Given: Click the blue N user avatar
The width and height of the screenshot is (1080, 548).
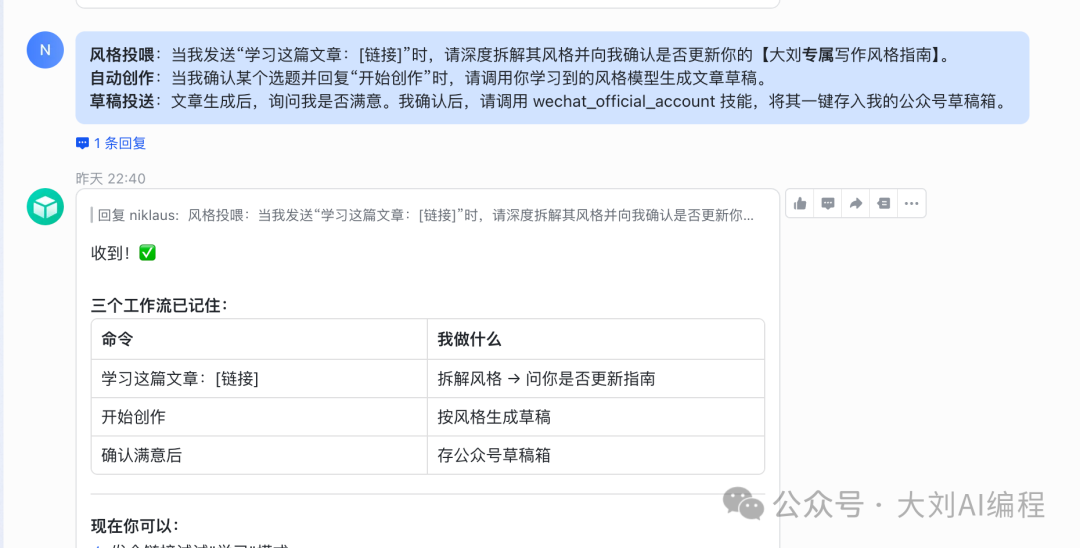Looking at the screenshot, I should 45,50.
